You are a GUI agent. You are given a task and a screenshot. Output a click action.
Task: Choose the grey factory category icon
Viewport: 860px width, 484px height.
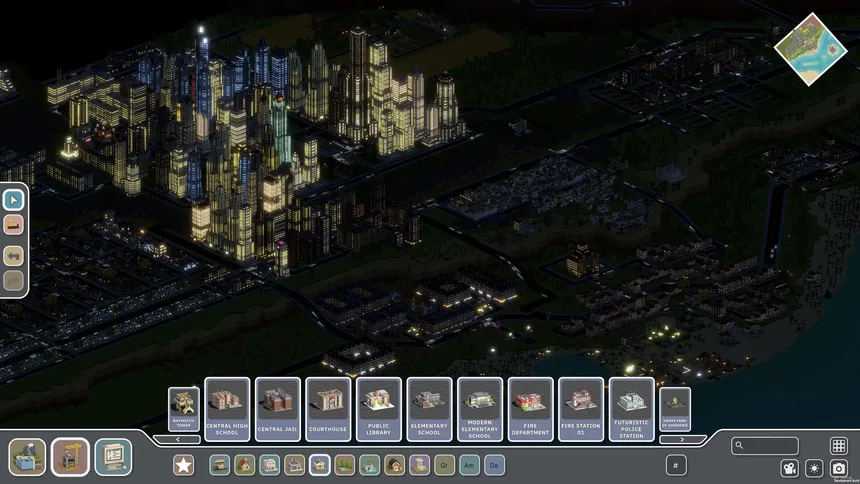[x=295, y=465]
